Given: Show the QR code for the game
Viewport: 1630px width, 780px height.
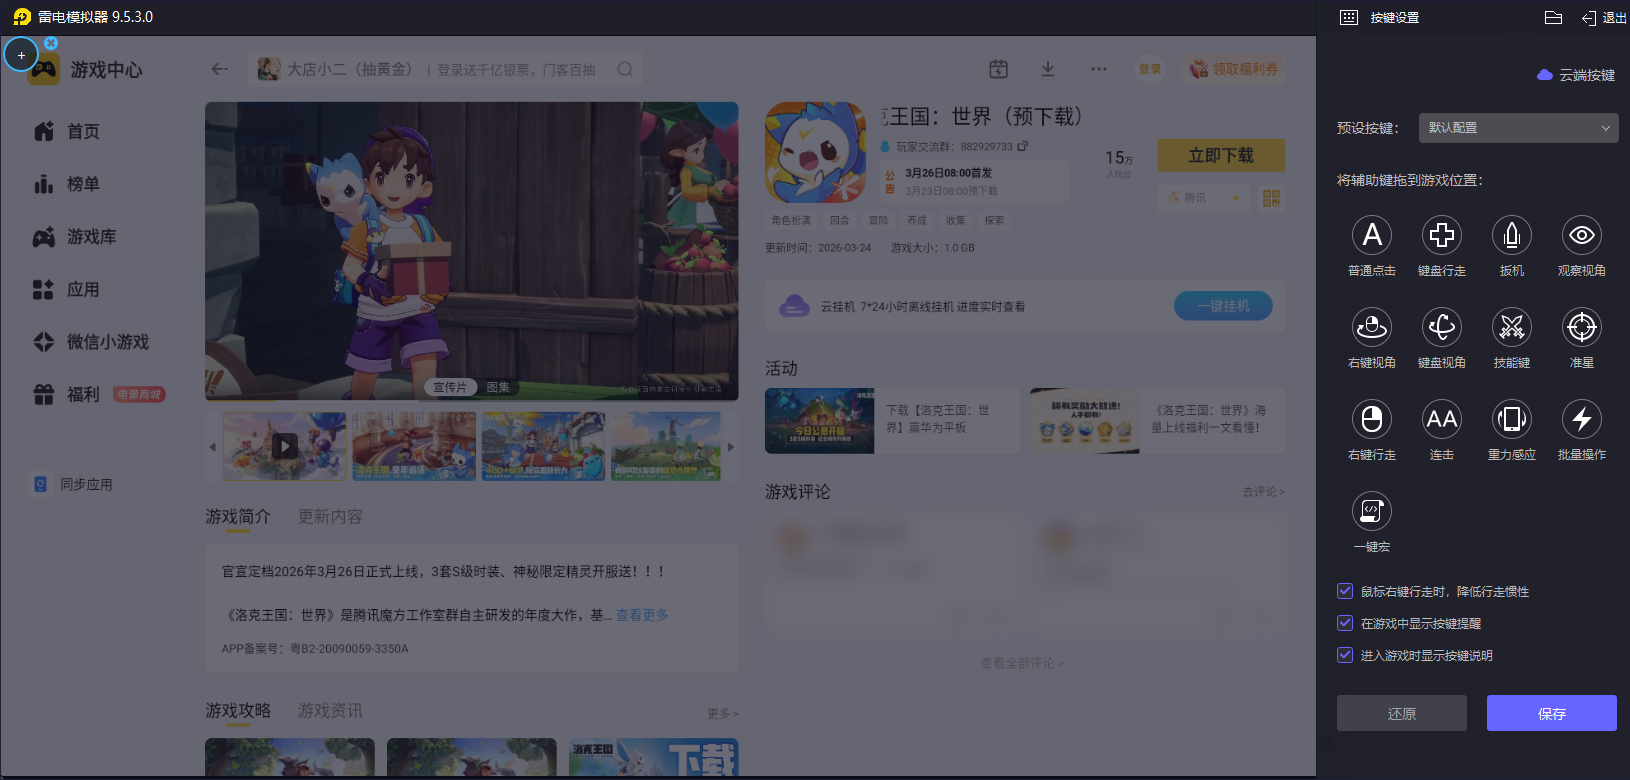Looking at the screenshot, I should pos(1271,198).
